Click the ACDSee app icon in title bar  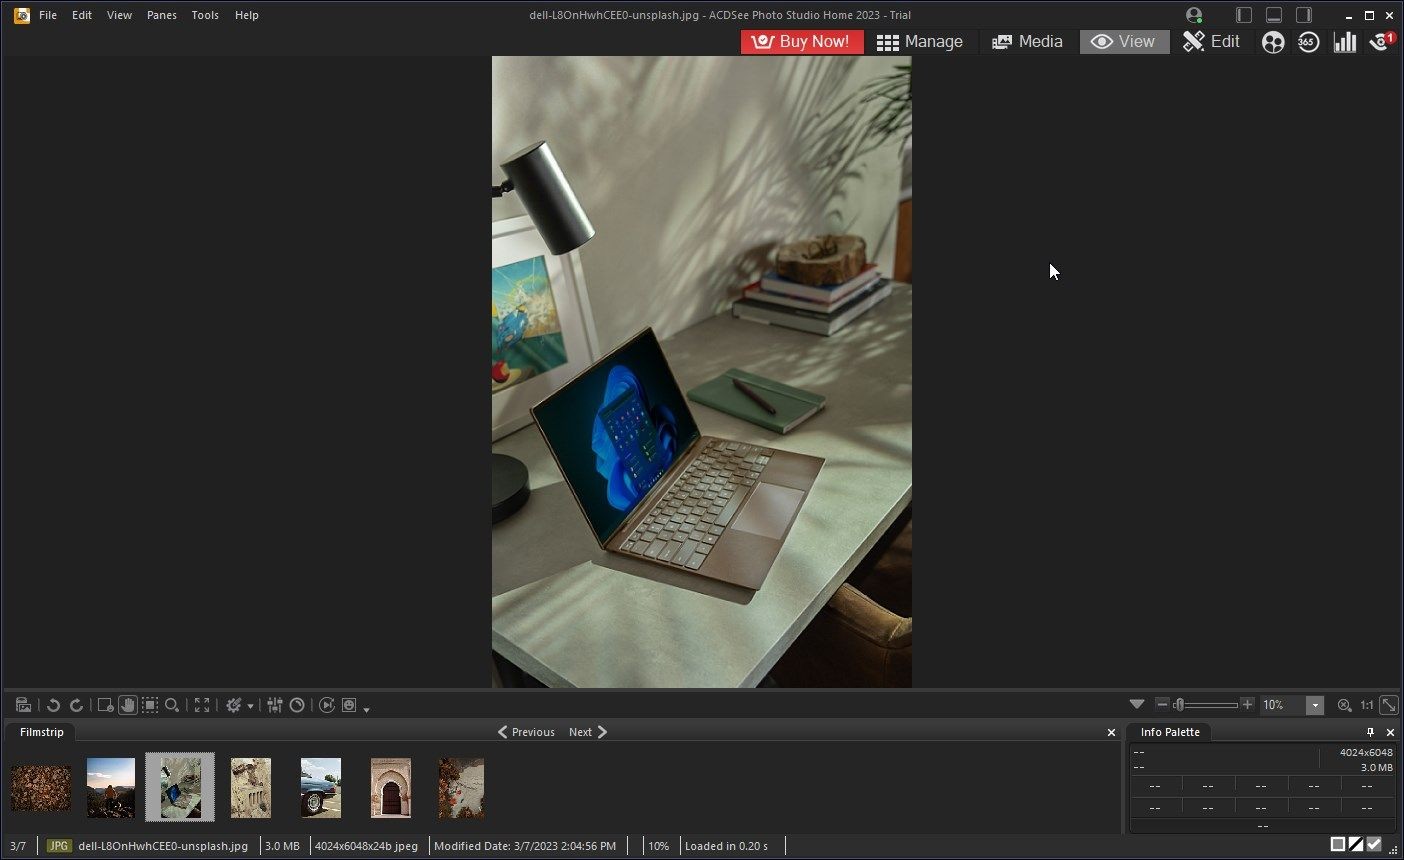click(21, 15)
